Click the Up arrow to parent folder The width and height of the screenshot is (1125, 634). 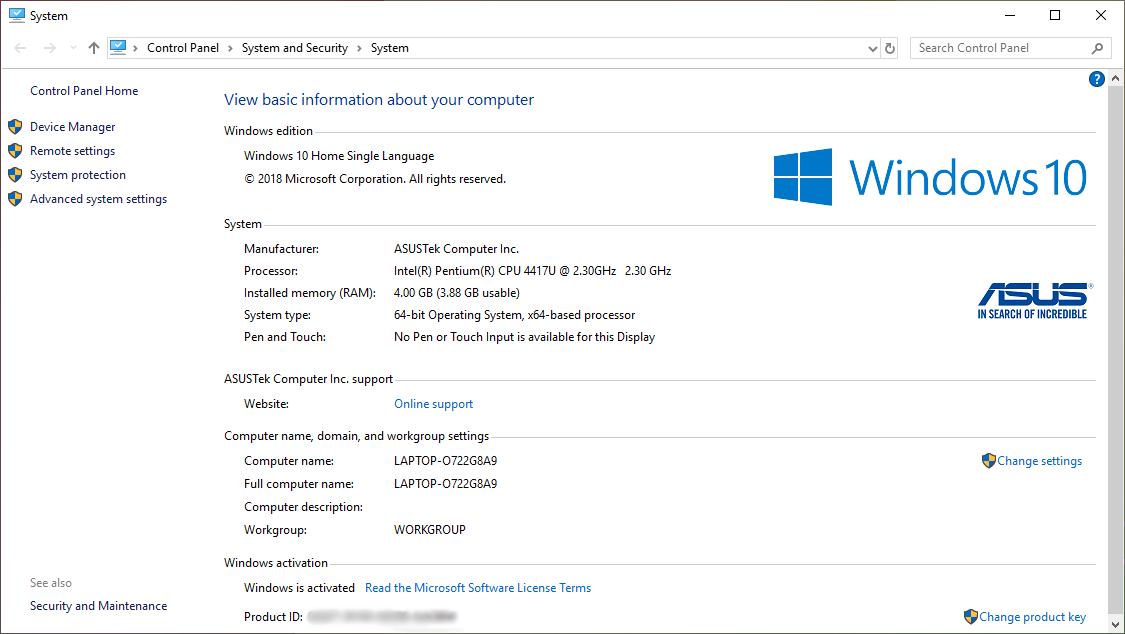pyautogui.click(x=94, y=48)
